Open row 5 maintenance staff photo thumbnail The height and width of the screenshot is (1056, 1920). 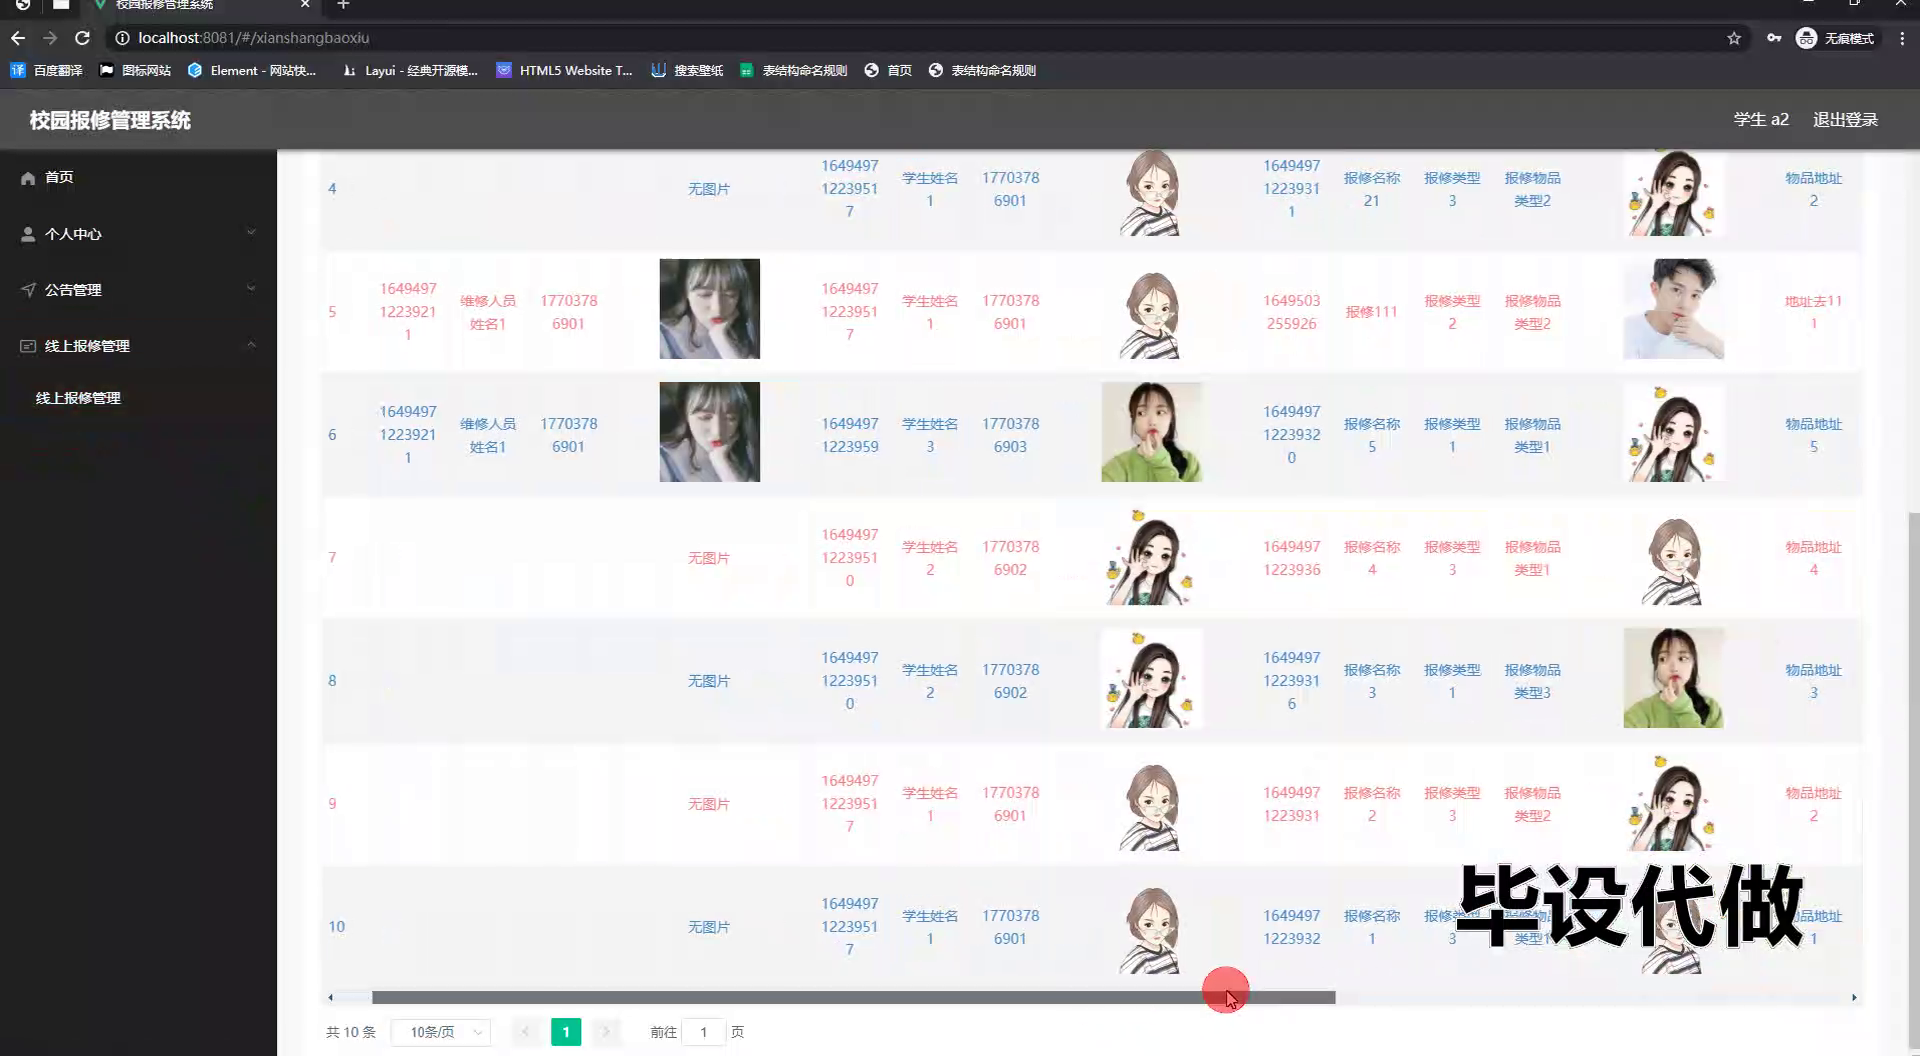tap(709, 309)
